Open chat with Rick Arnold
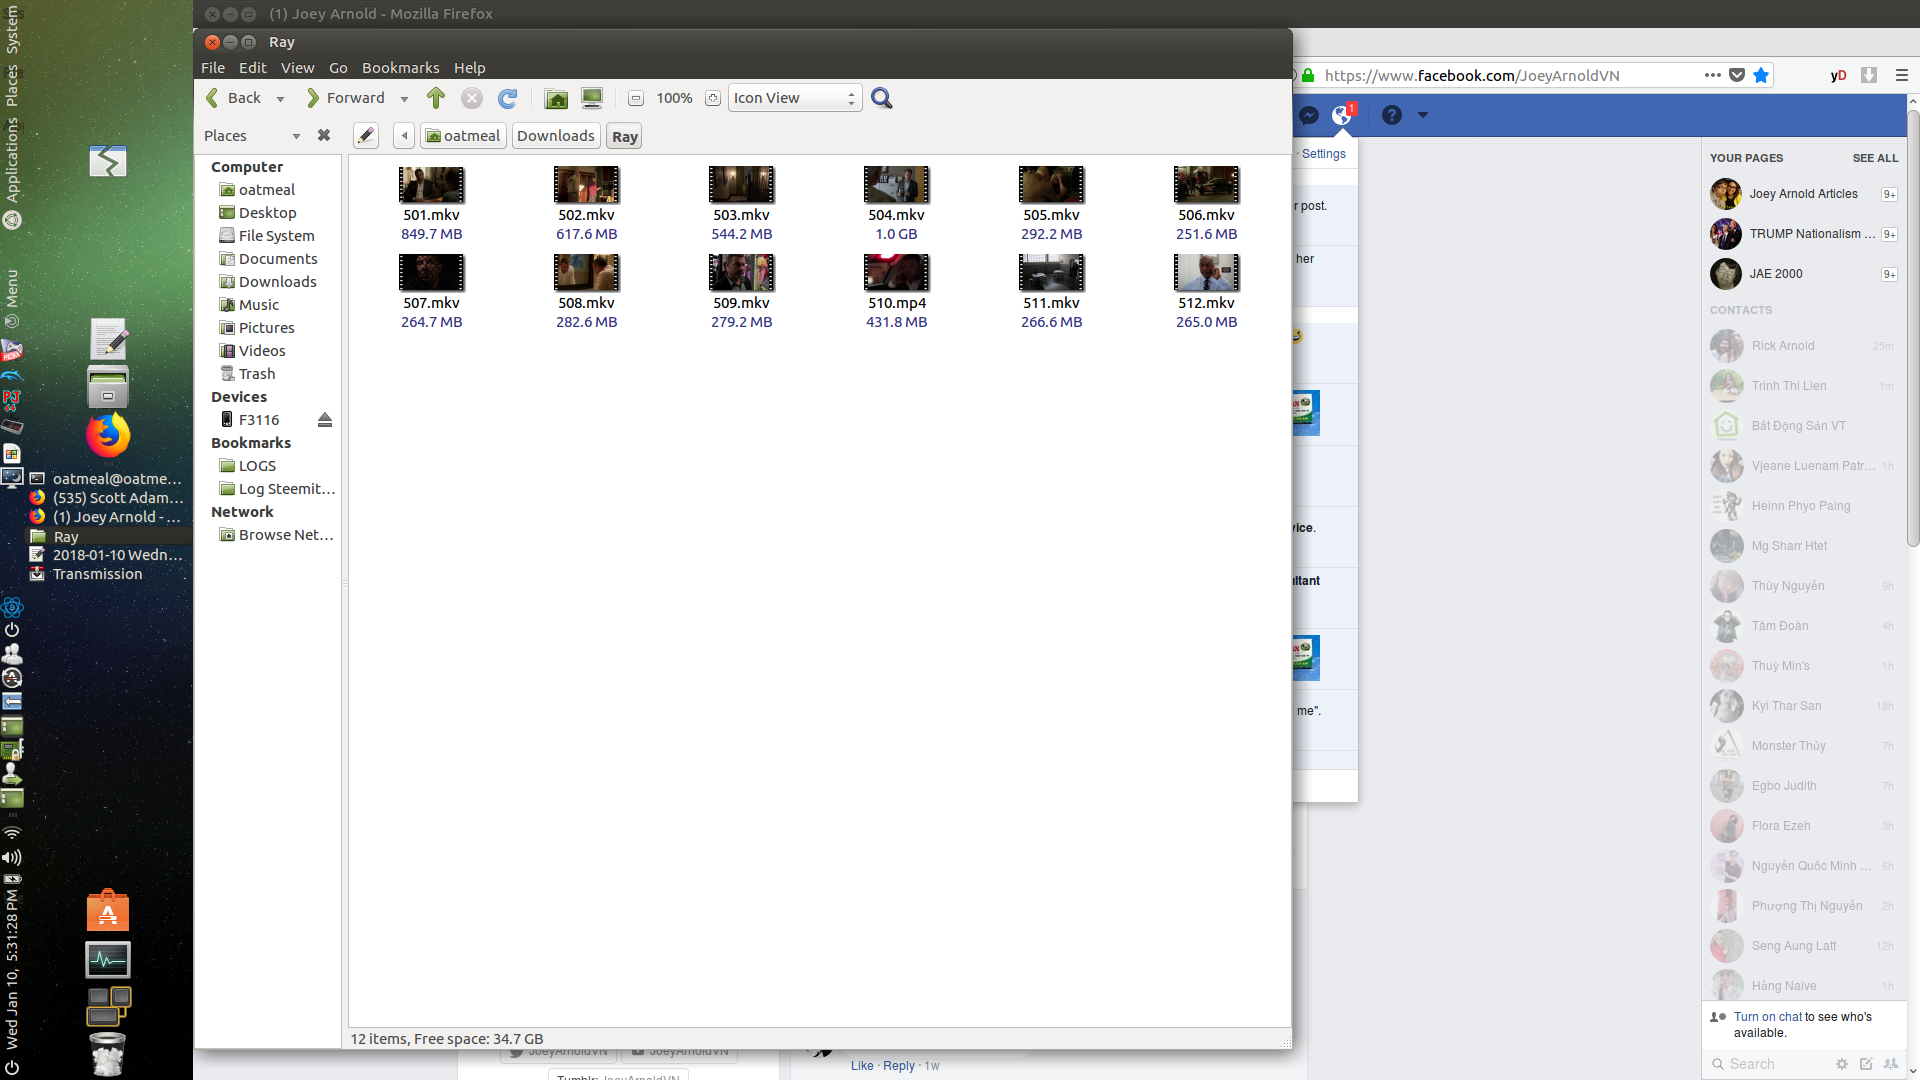This screenshot has width=1920, height=1080. pyautogui.click(x=1804, y=346)
